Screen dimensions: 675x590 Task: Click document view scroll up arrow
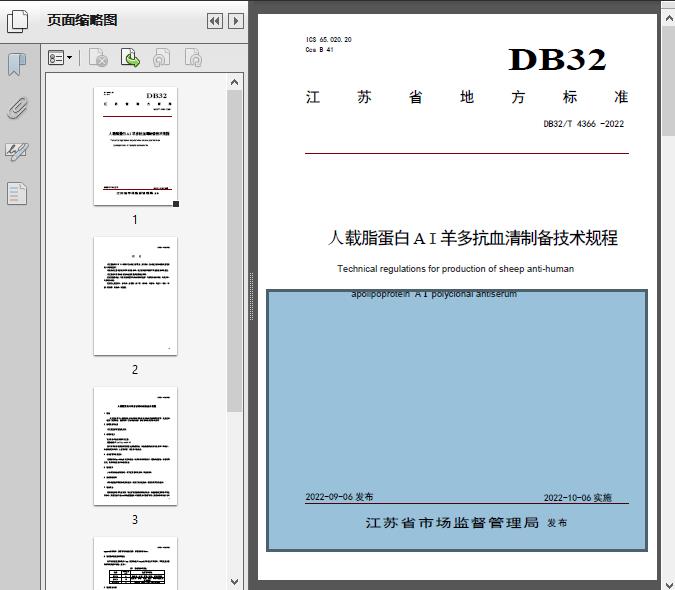(669, 19)
